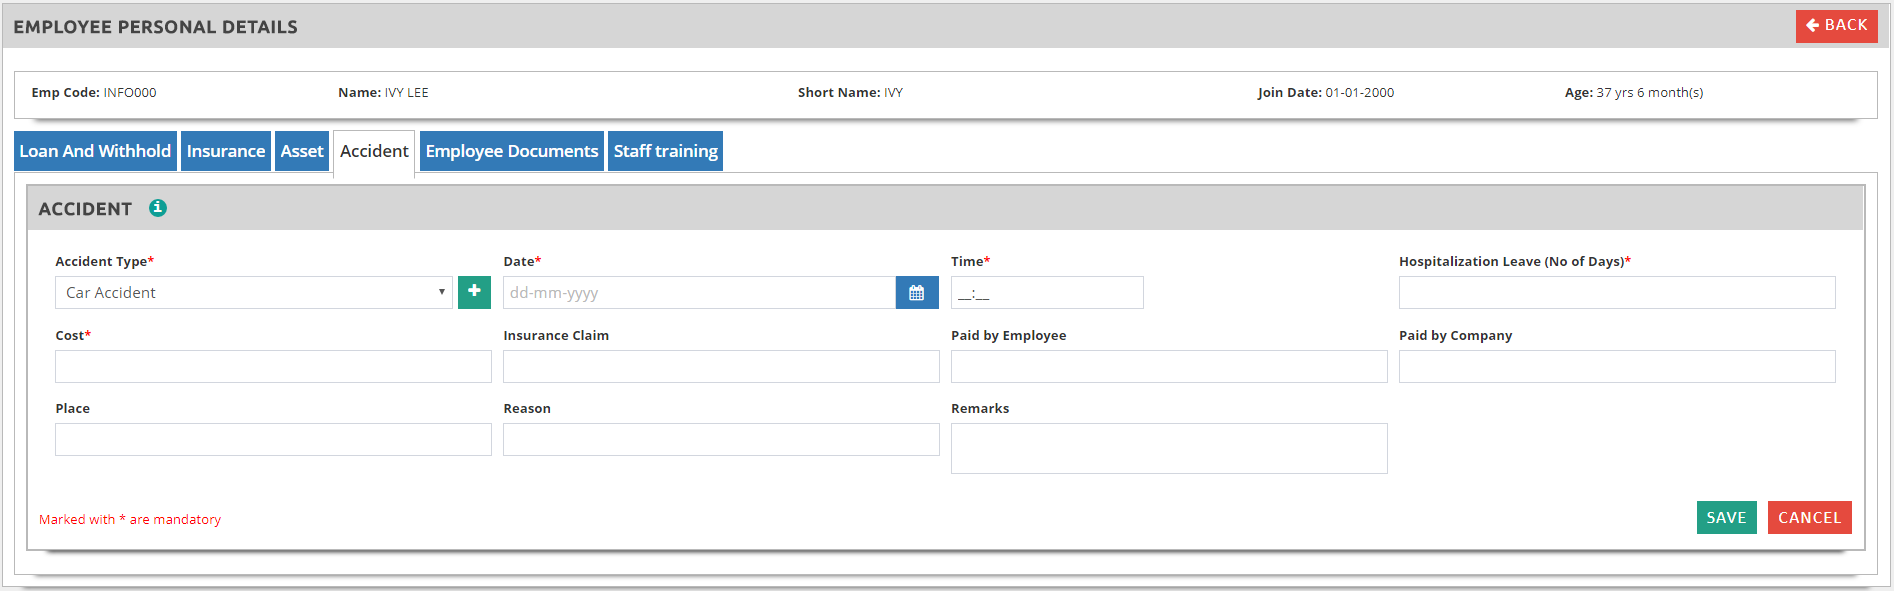Cancel the accident entry form
The width and height of the screenshot is (1894, 591).
point(1809,518)
